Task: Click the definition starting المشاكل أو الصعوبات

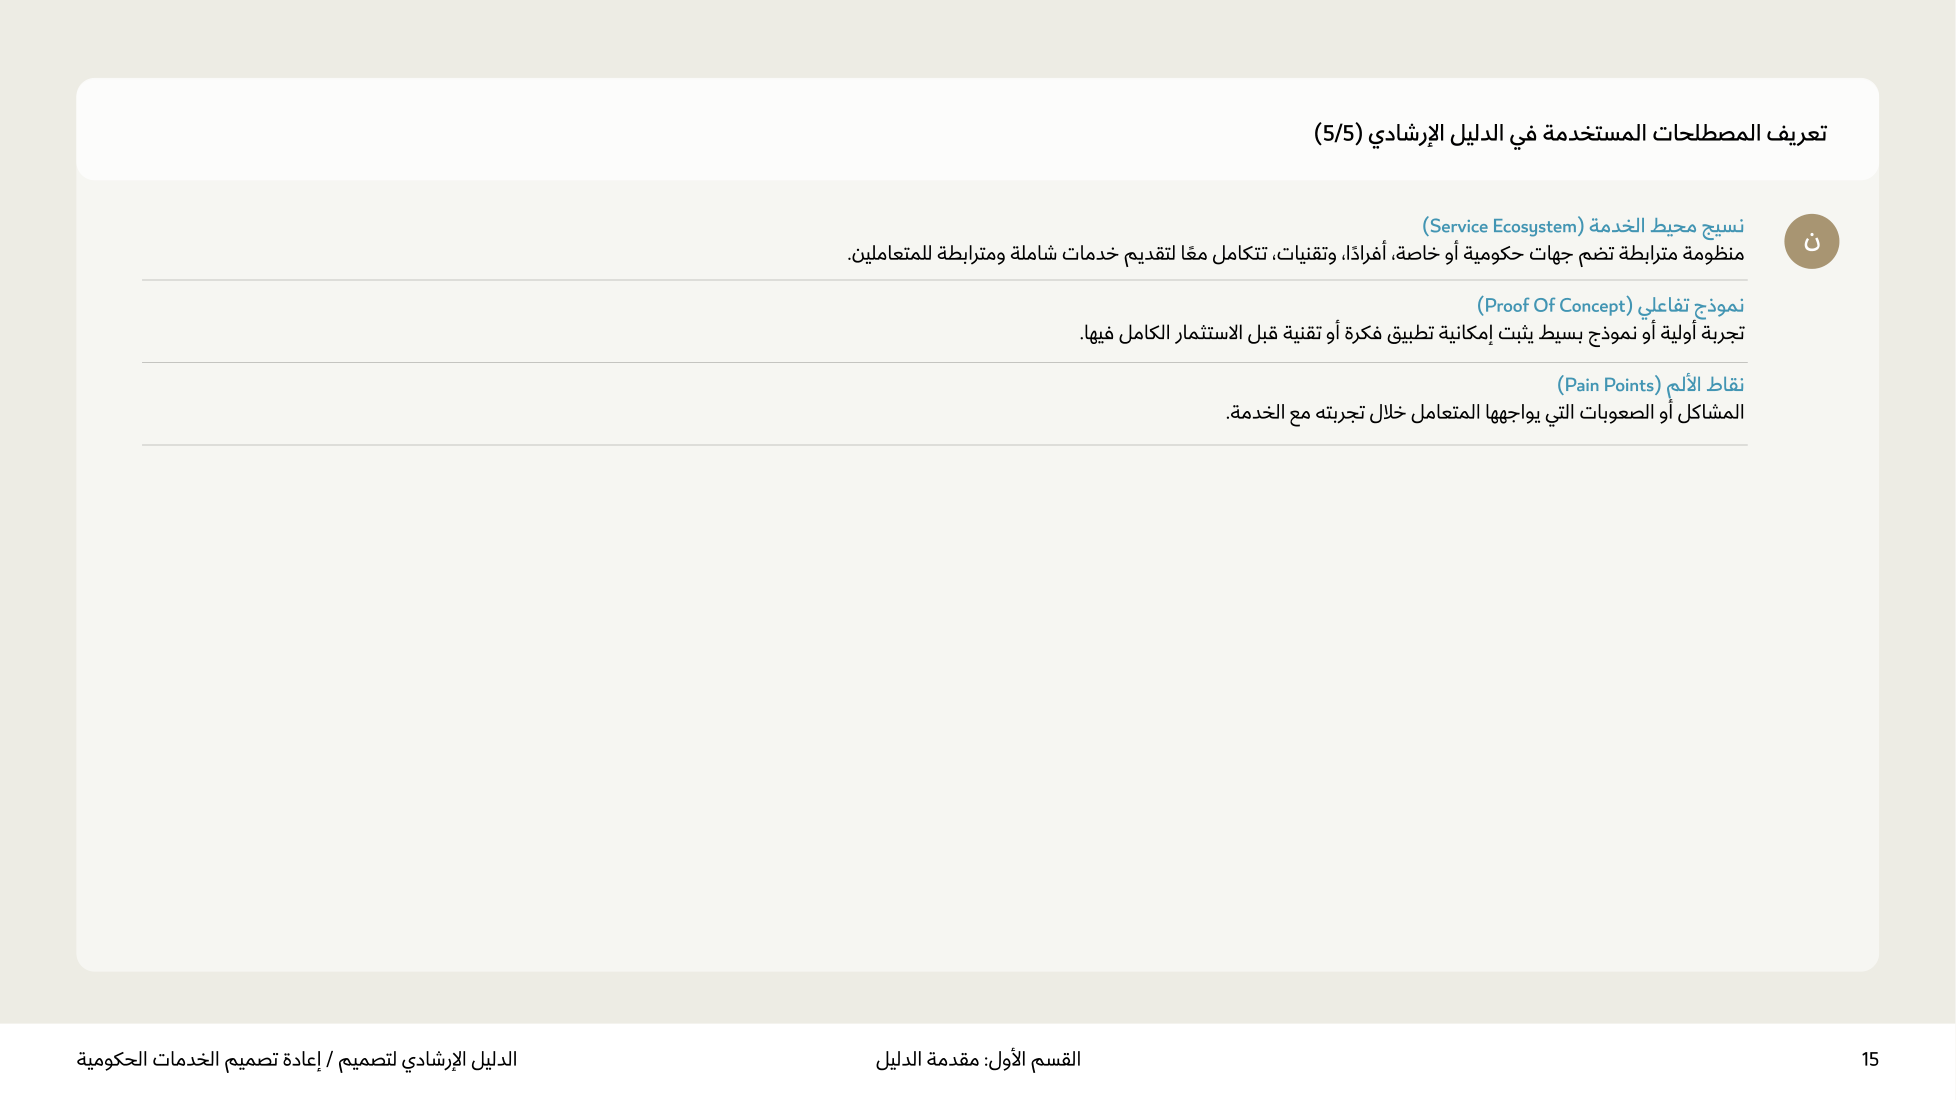Action: [1485, 412]
